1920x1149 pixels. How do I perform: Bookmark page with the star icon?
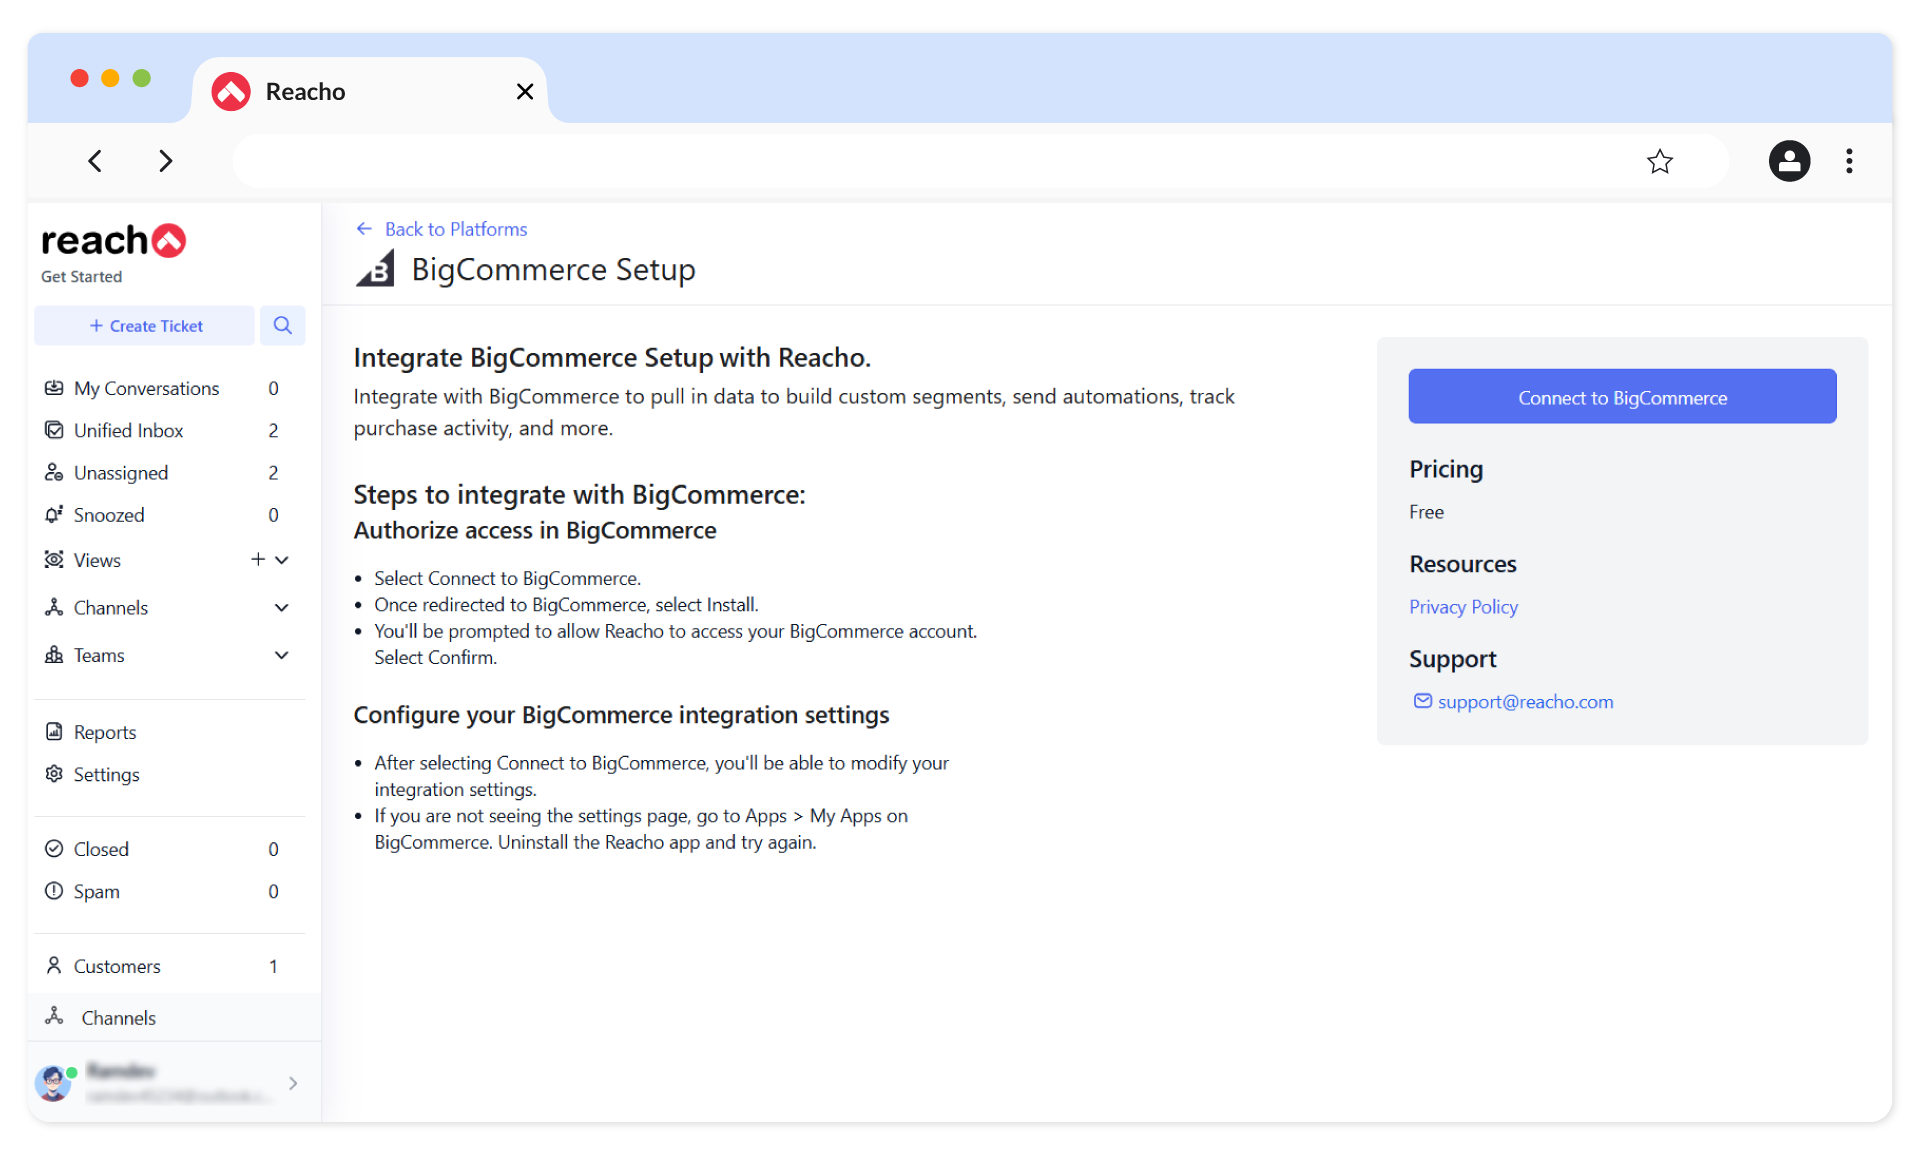[1659, 161]
